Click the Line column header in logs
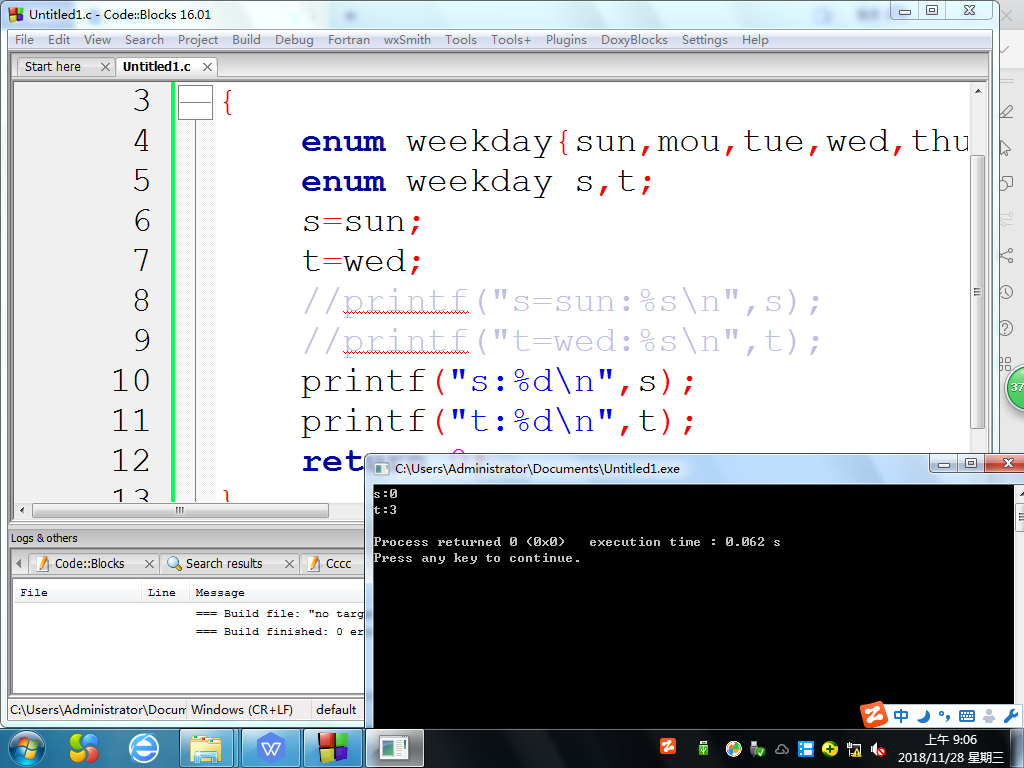 (165, 592)
